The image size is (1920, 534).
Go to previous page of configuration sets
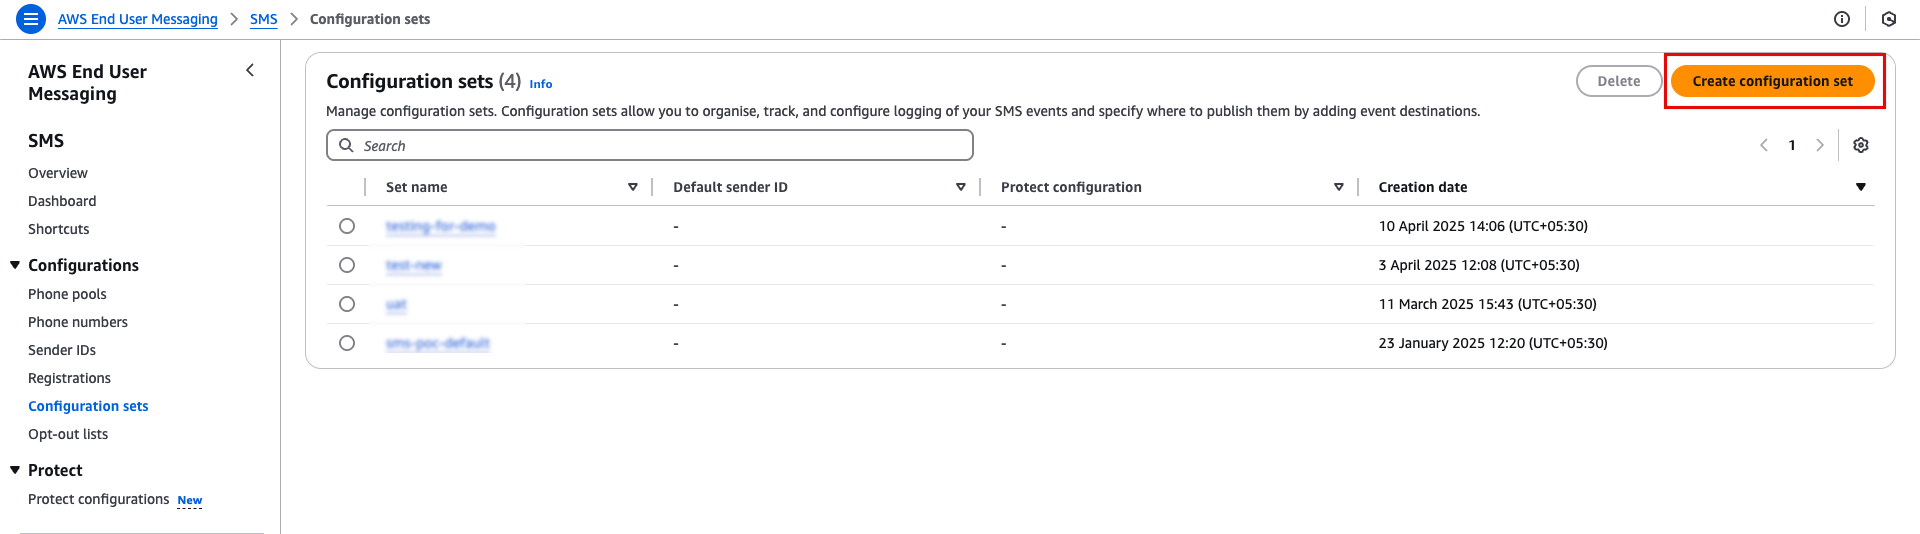click(x=1764, y=145)
